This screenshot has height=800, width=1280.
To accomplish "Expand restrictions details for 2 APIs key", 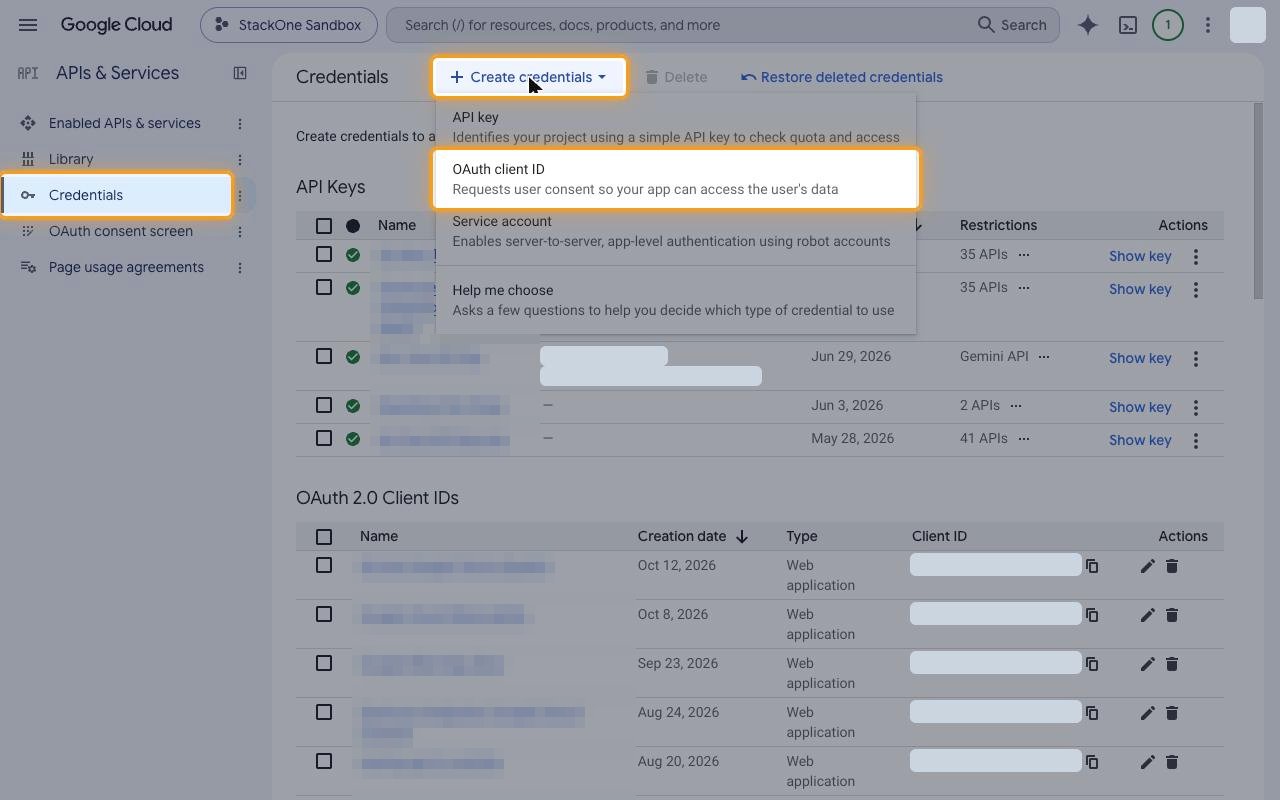I will [1016, 406].
